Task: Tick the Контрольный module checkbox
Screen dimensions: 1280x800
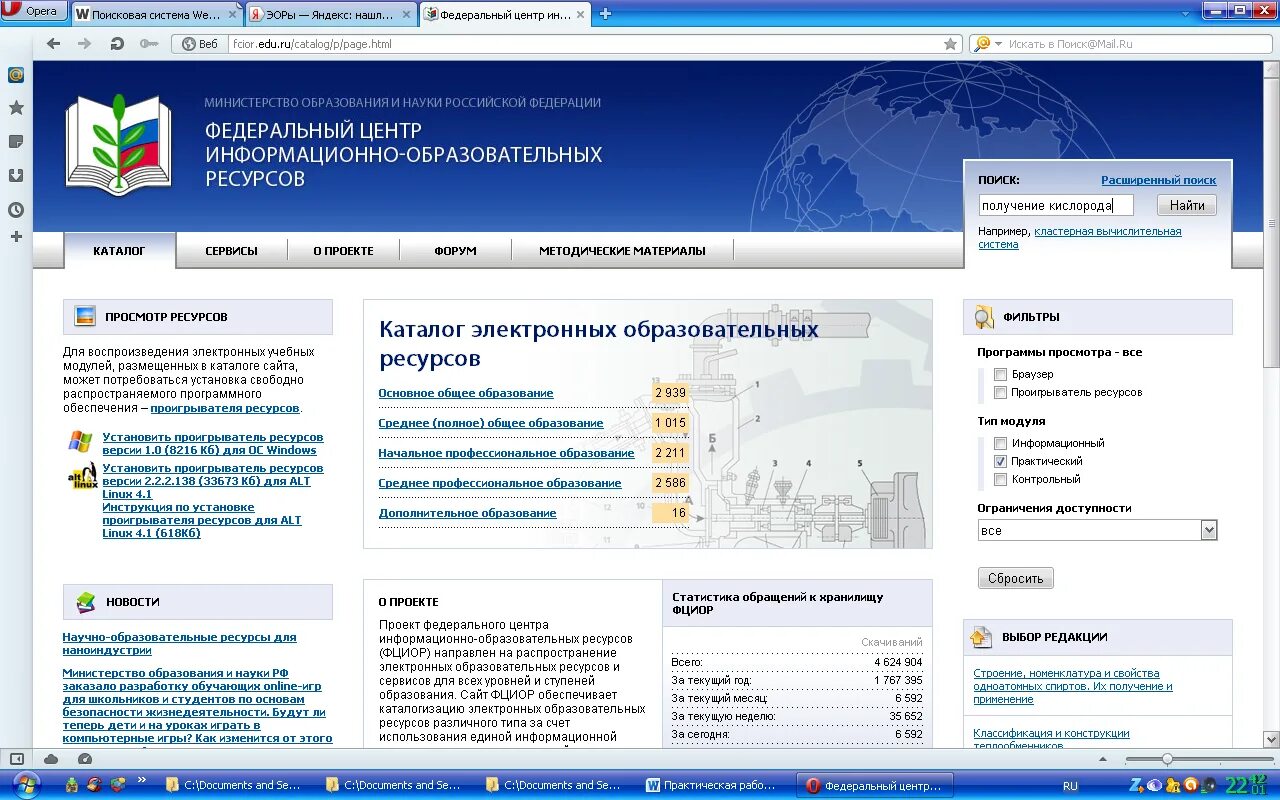Action: [1001, 480]
